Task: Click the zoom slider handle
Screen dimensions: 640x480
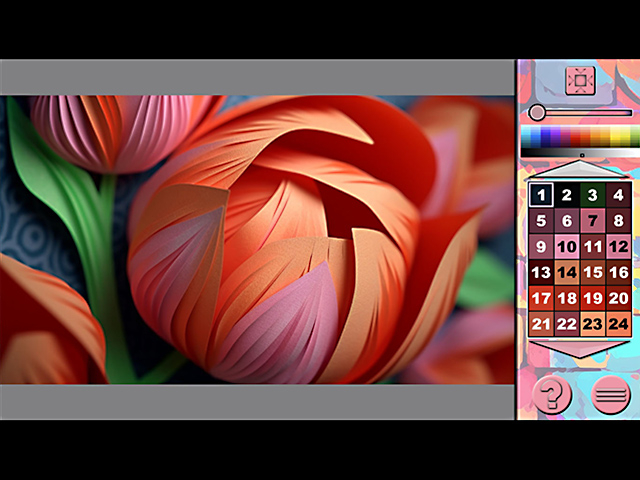Action: pyautogui.click(x=538, y=113)
